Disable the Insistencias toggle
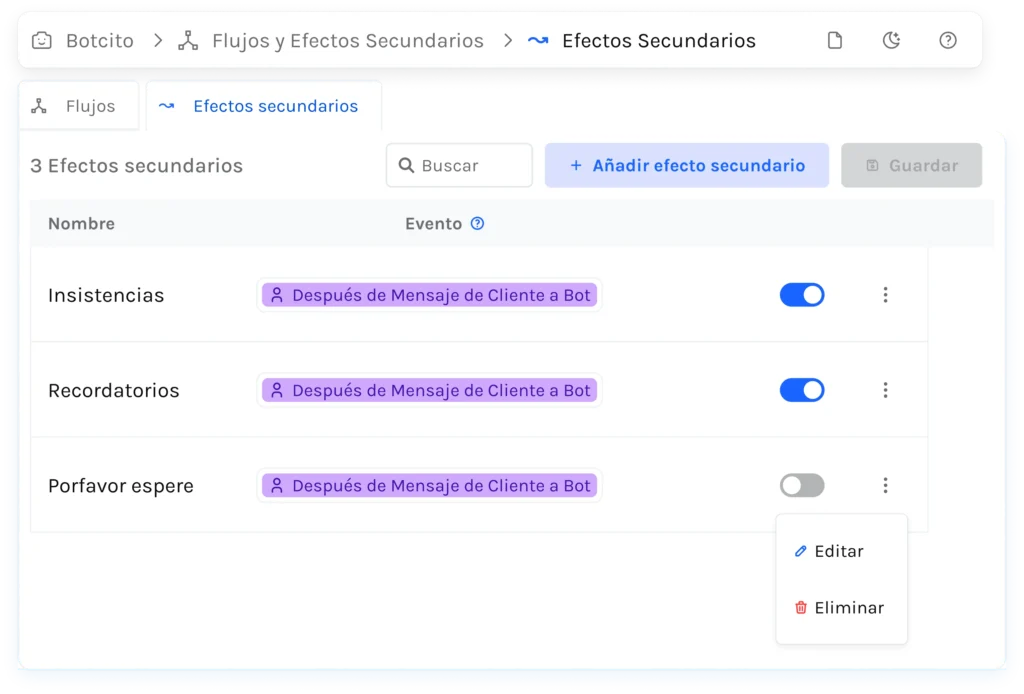 [x=802, y=295]
